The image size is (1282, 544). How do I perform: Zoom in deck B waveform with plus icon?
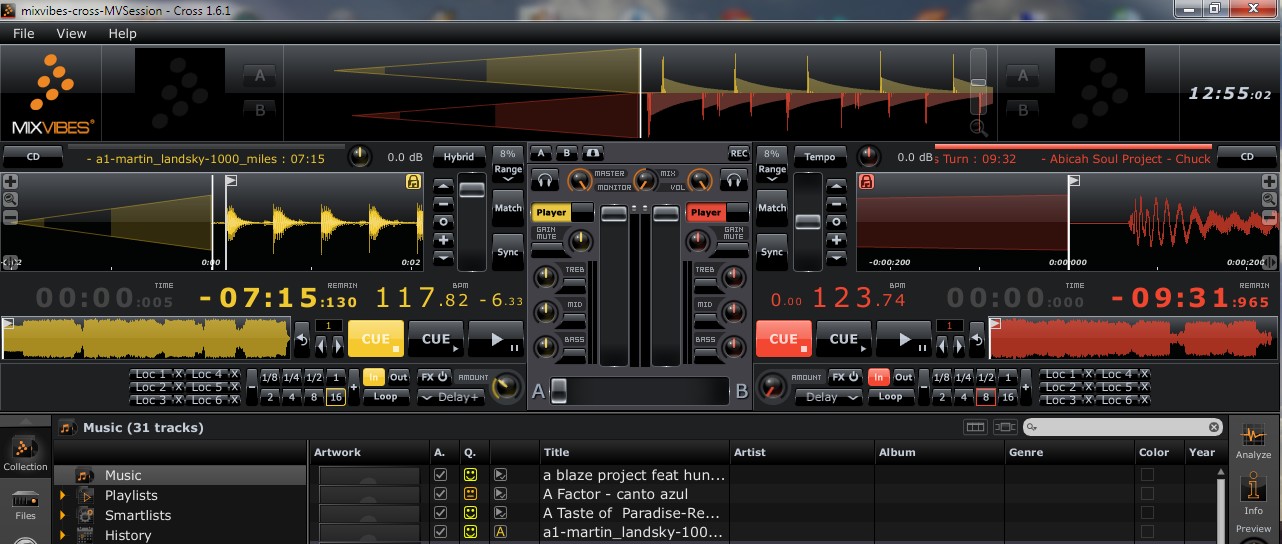point(1271,182)
